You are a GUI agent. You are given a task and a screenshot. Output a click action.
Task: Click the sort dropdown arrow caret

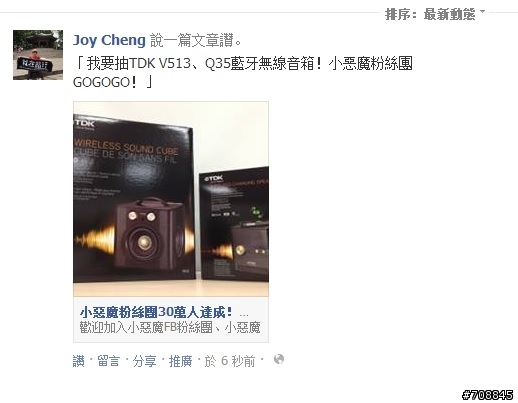click(x=482, y=12)
